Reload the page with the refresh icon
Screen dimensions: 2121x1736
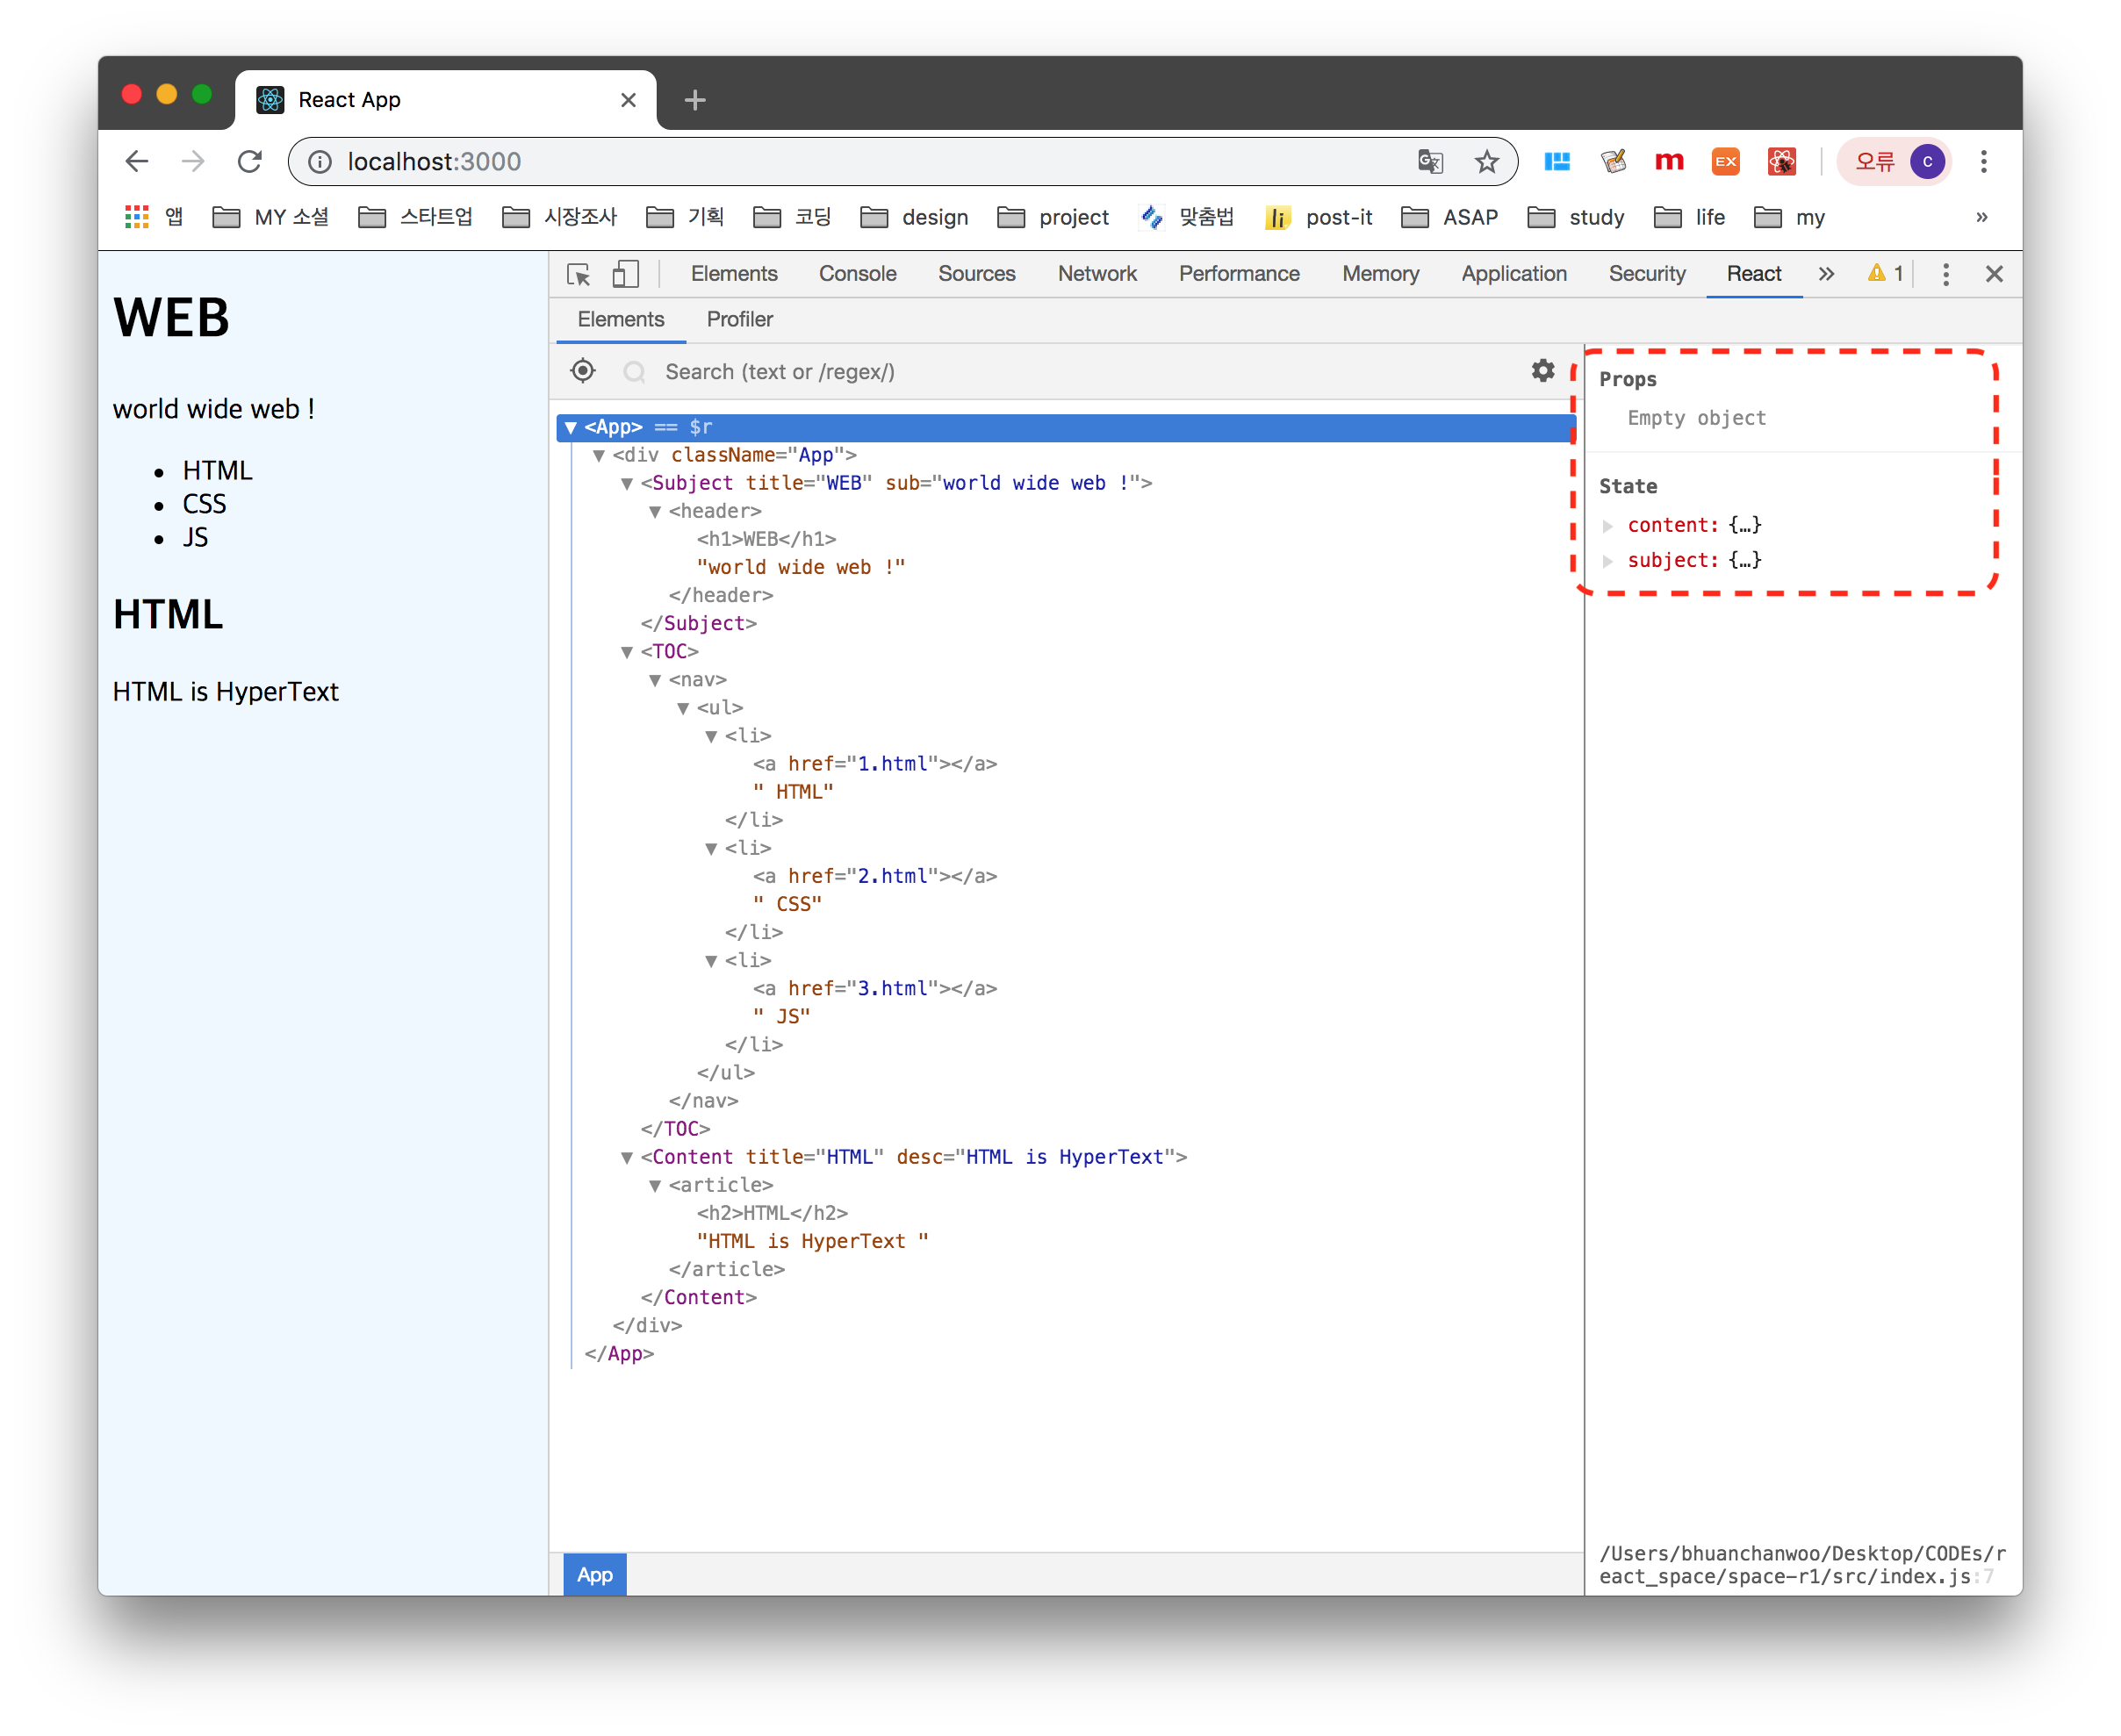tap(249, 162)
